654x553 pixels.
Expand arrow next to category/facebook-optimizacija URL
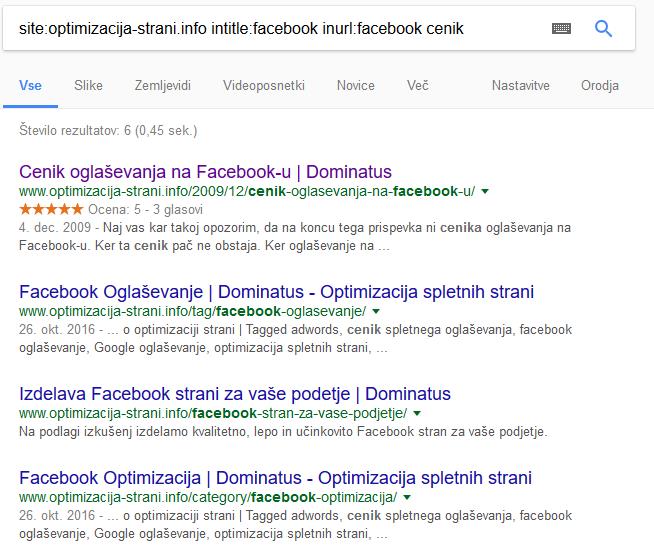pos(407,497)
